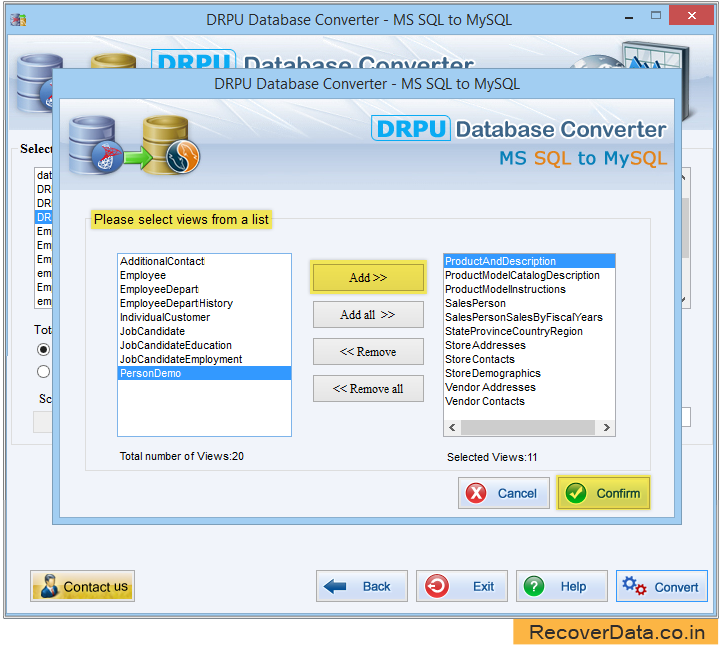Open Help in the main window

pos(562,586)
